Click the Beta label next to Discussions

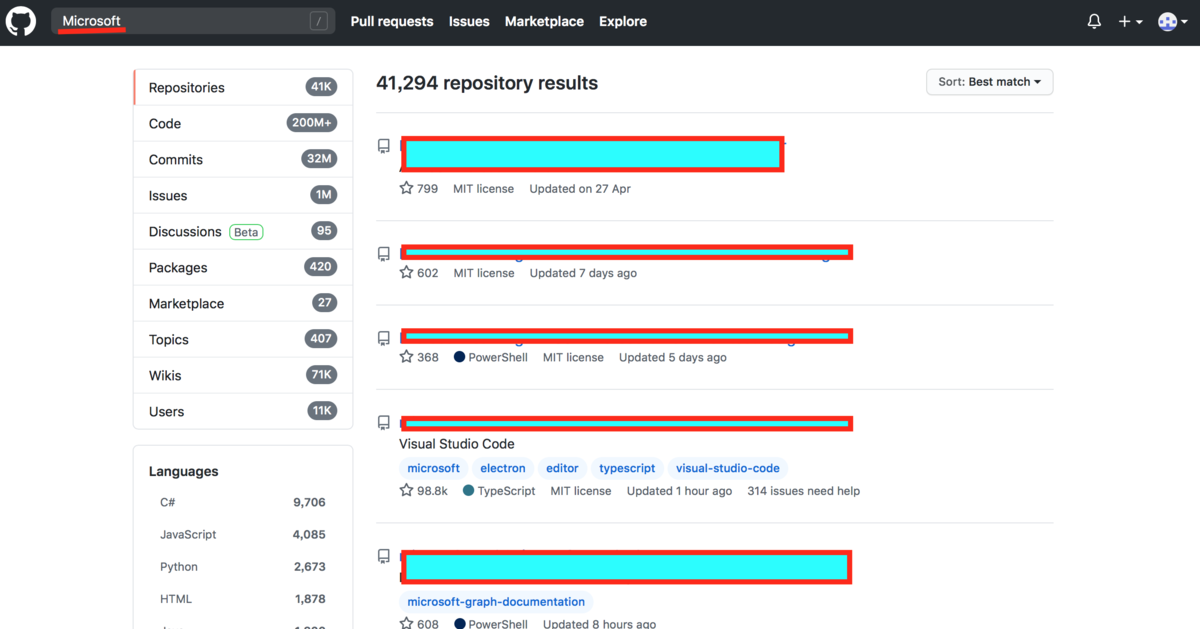(x=246, y=232)
